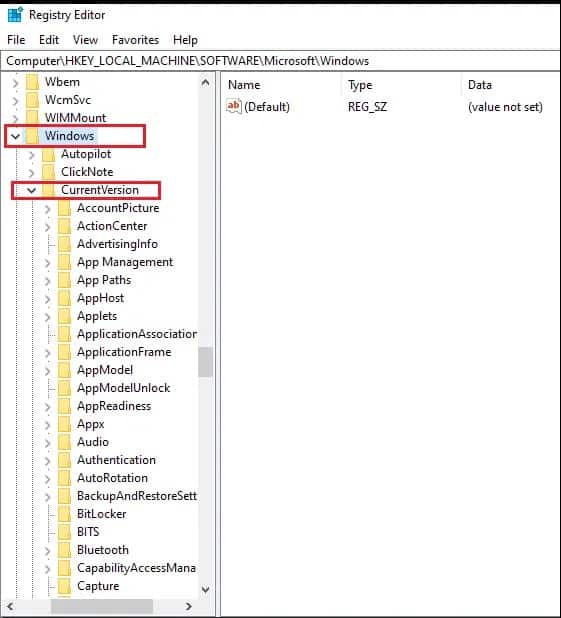Click the Bluetooth folder icon

tap(65, 550)
